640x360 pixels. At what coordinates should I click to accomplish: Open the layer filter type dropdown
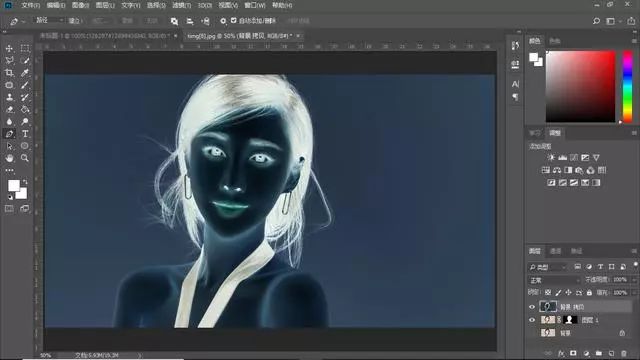coord(548,267)
